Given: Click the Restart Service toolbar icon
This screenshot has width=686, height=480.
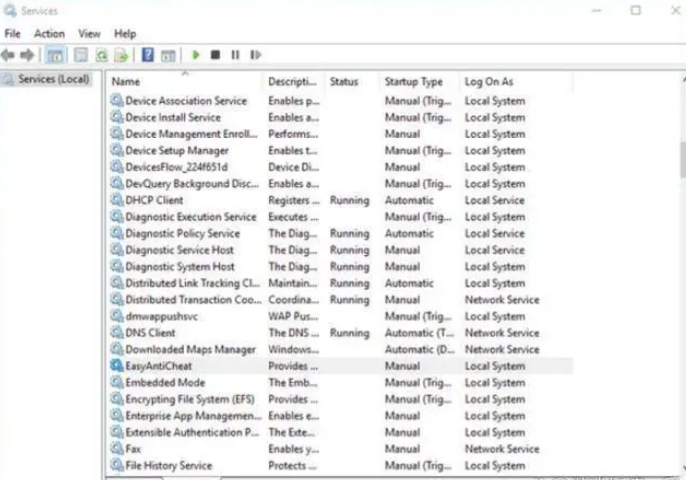Looking at the screenshot, I should [255, 55].
